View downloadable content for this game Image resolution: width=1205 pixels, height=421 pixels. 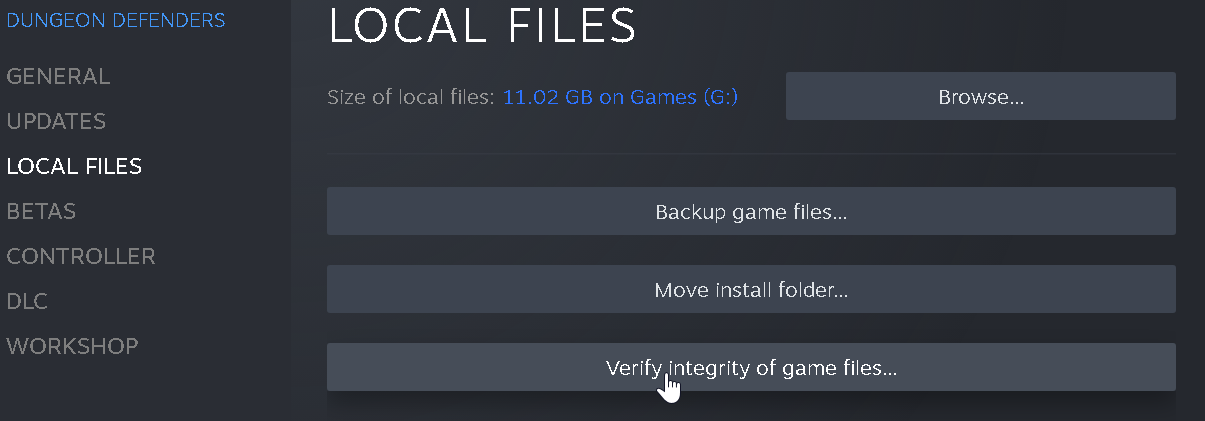[x=27, y=302]
